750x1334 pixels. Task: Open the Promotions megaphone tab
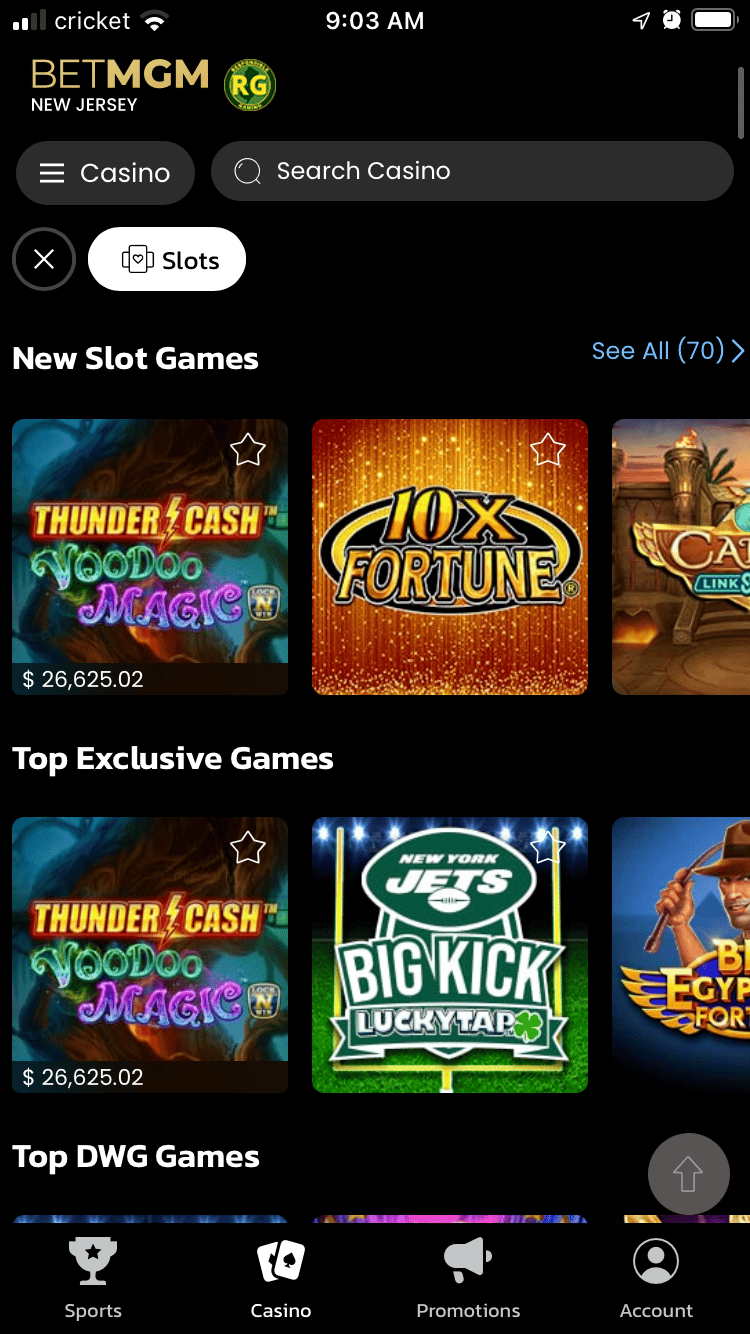pos(468,1278)
